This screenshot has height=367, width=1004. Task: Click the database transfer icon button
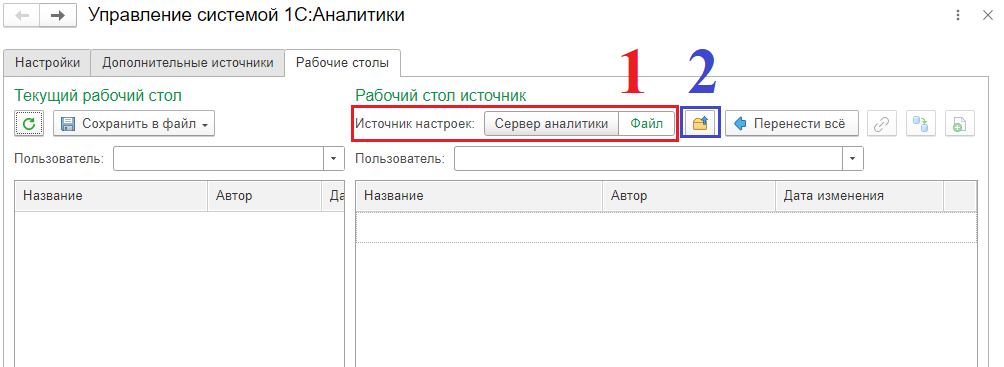pyautogui.click(x=921, y=124)
